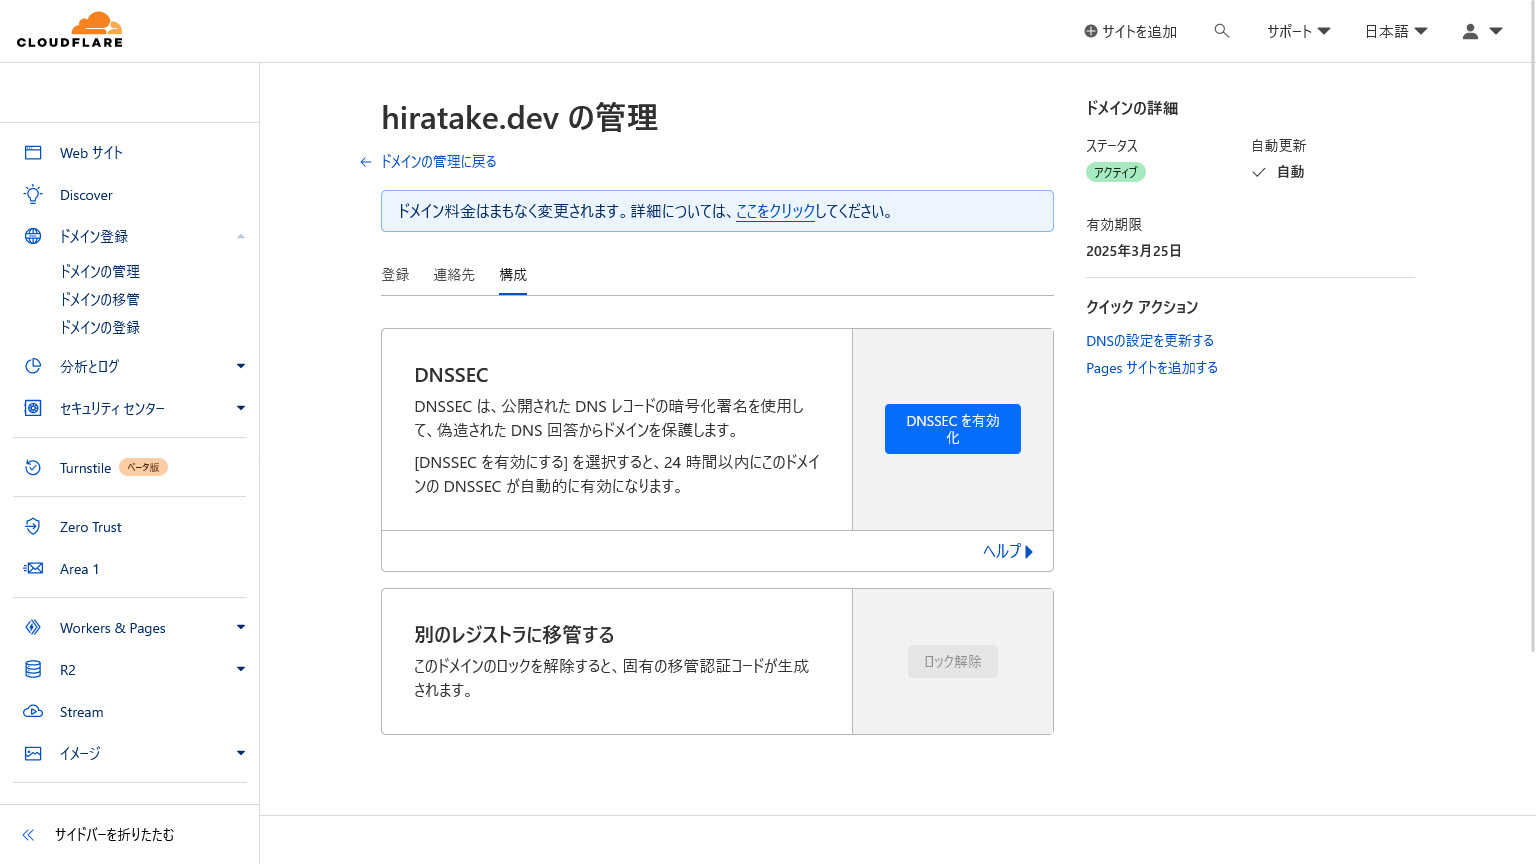Screen dimensions: 1536x864
Task: Click the アクティブ status badge
Action: tap(1116, 172)
